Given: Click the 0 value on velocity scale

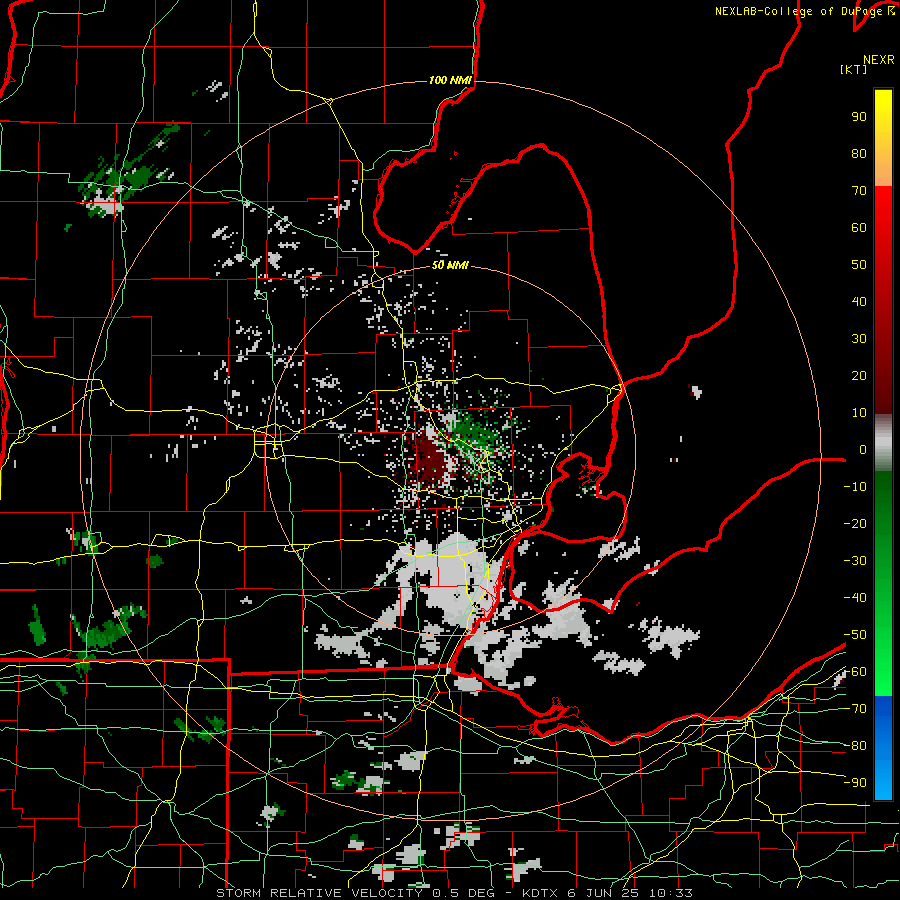Looking at the screenshot, I should click(x=863, y=450).
